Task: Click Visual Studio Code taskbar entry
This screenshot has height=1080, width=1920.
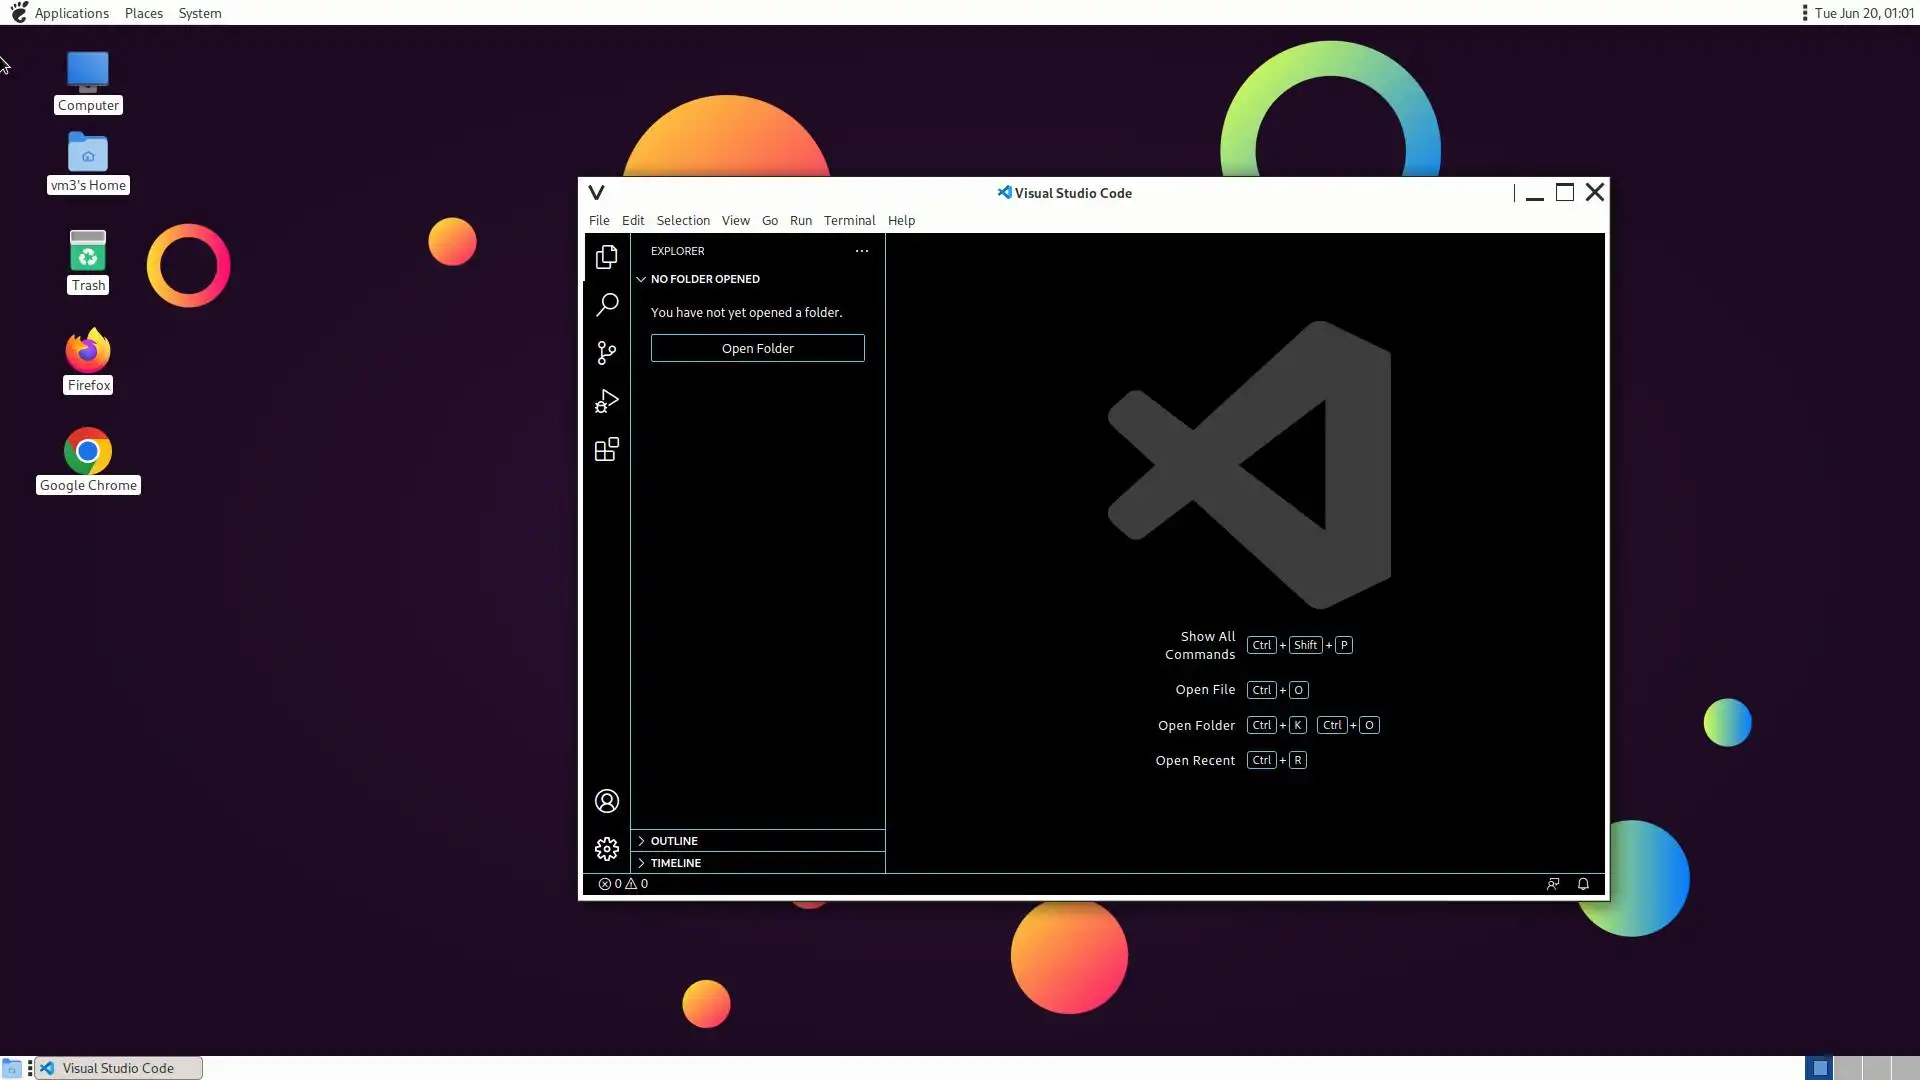Action: point(118,1068)
